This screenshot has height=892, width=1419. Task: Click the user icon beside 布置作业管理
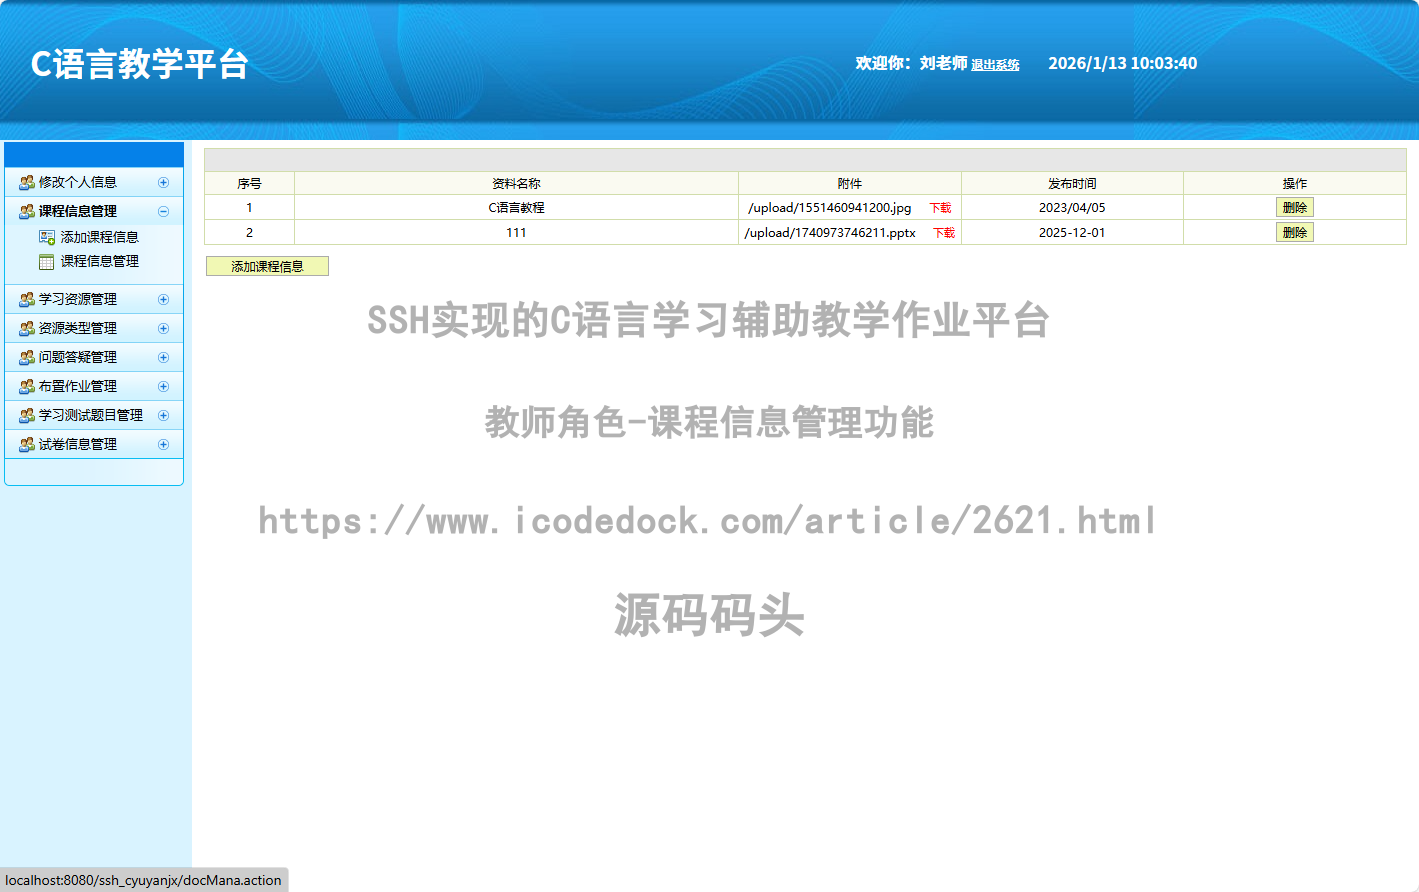(27, 386)
